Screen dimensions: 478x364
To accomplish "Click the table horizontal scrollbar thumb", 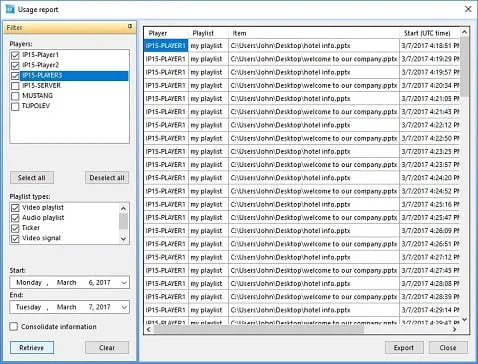I will pyautogui.click(x=259, y=329).
